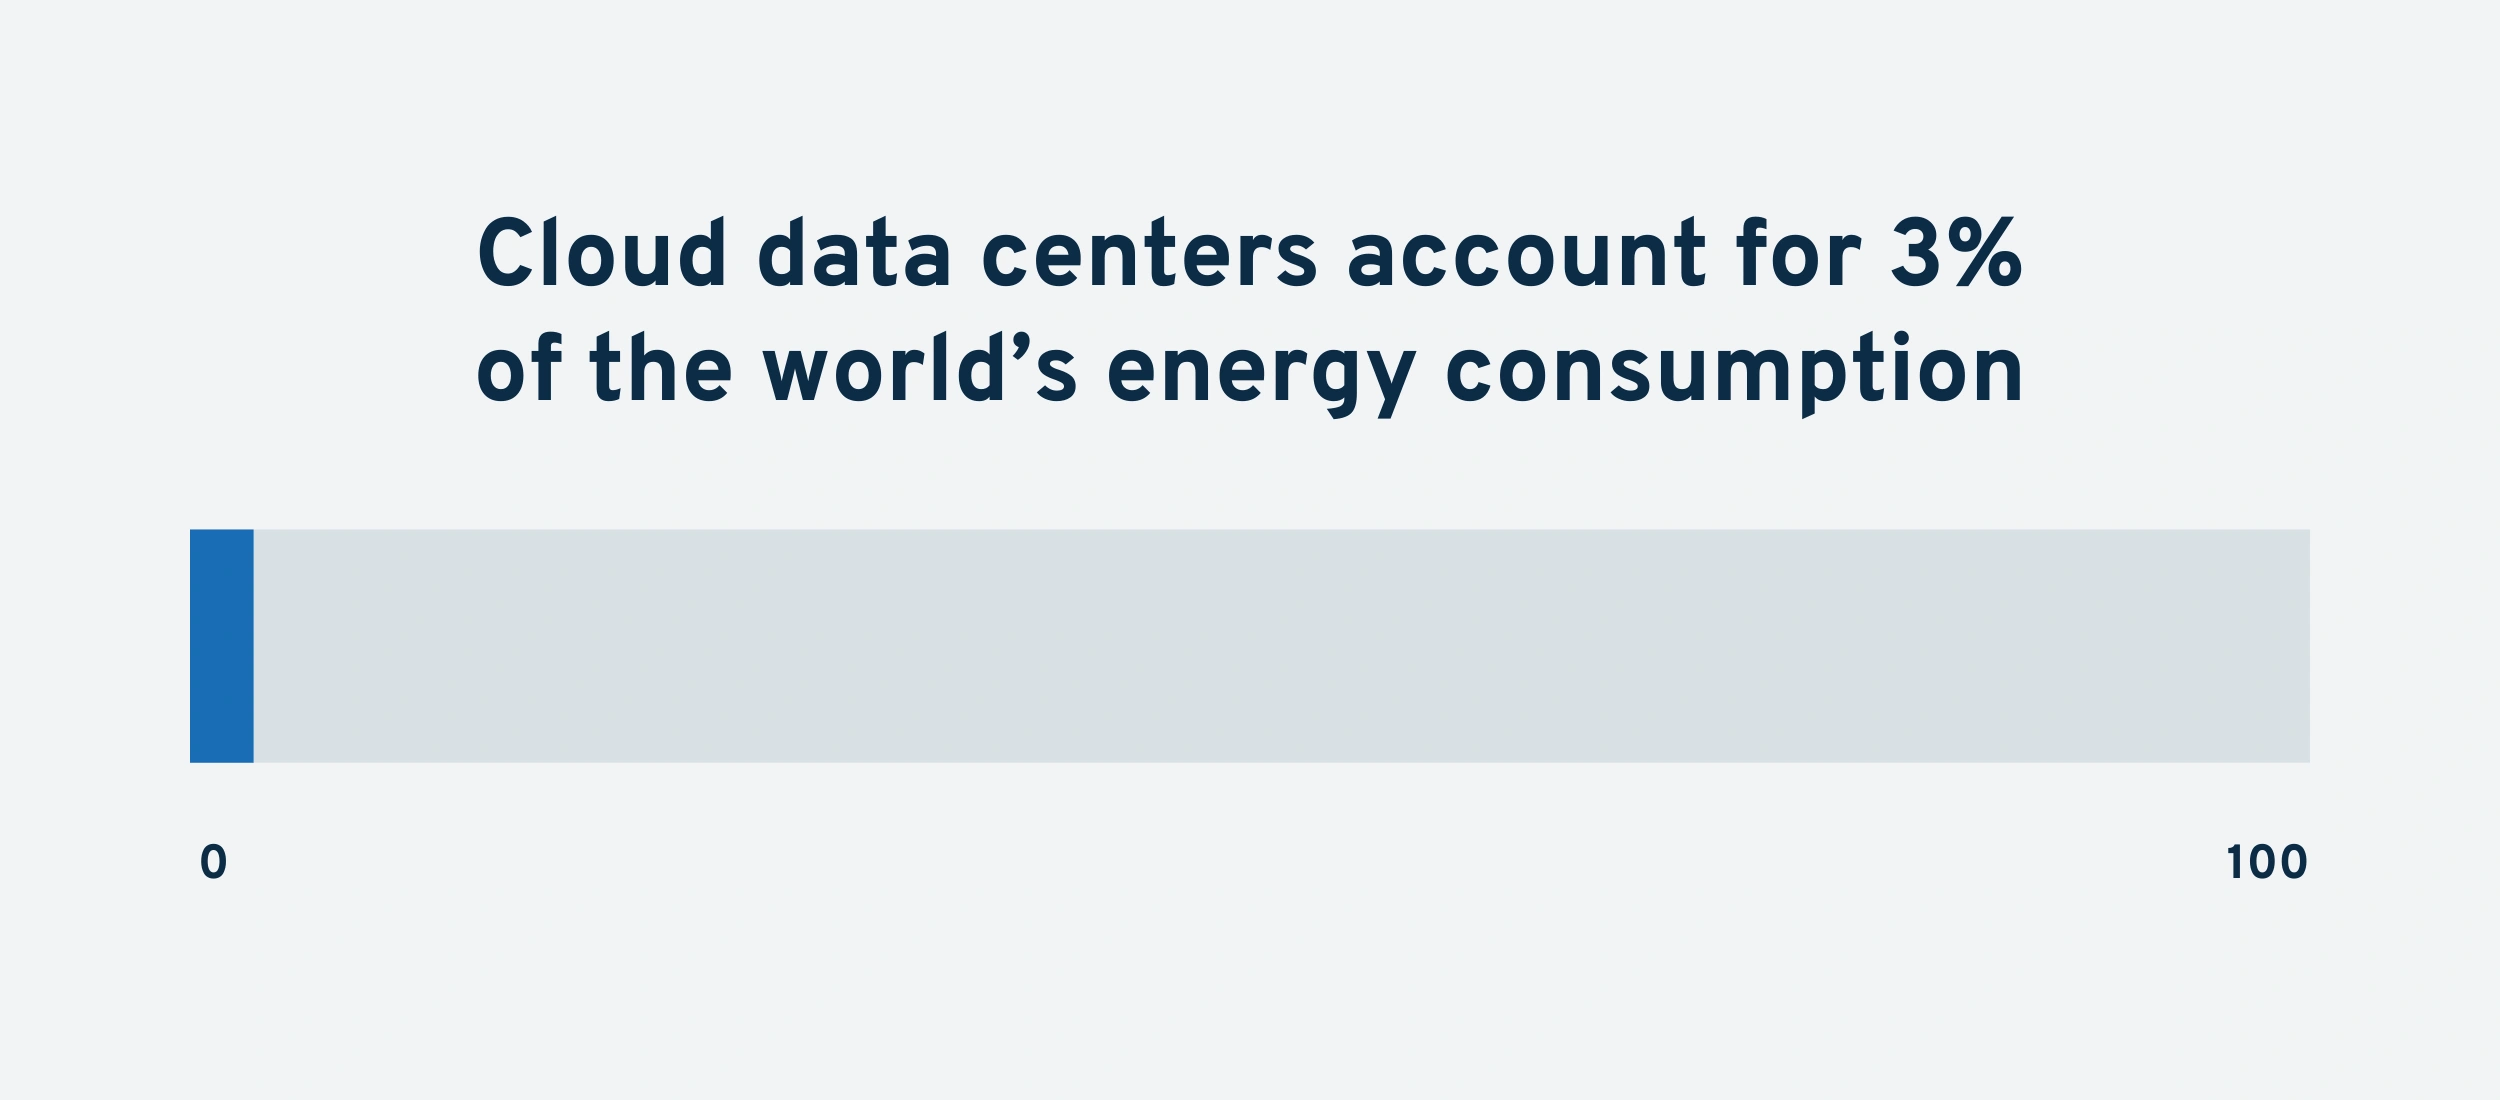The image size is (2500, 1100).
Task: Click the capital "C" of "Cloud"
Action: 504,254
